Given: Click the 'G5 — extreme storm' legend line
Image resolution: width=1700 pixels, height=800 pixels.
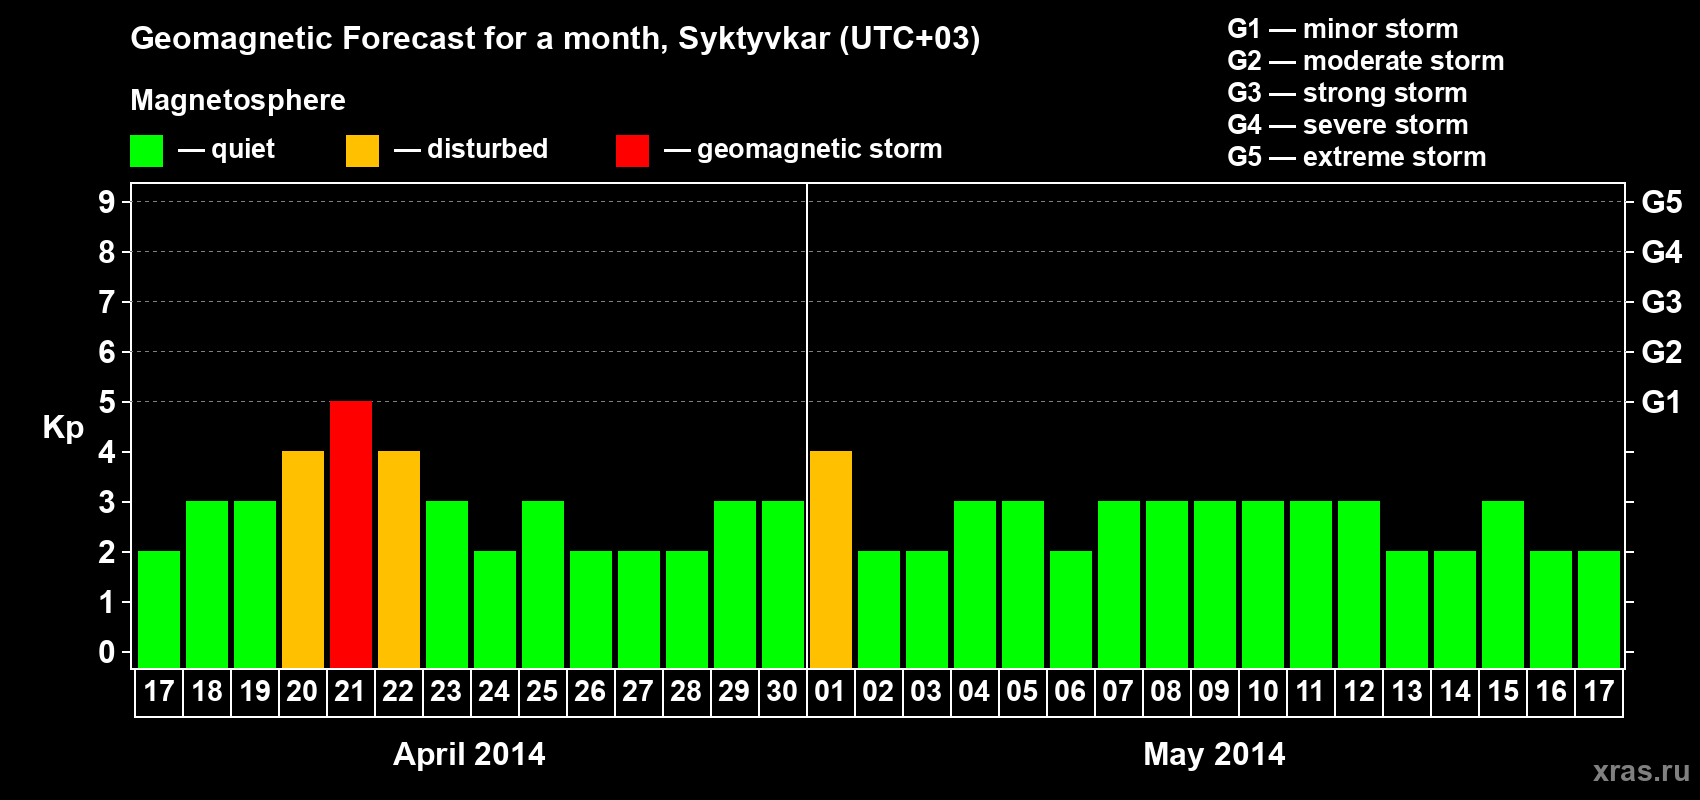Looking at the screenshot, I should (x=1357, y=157).
